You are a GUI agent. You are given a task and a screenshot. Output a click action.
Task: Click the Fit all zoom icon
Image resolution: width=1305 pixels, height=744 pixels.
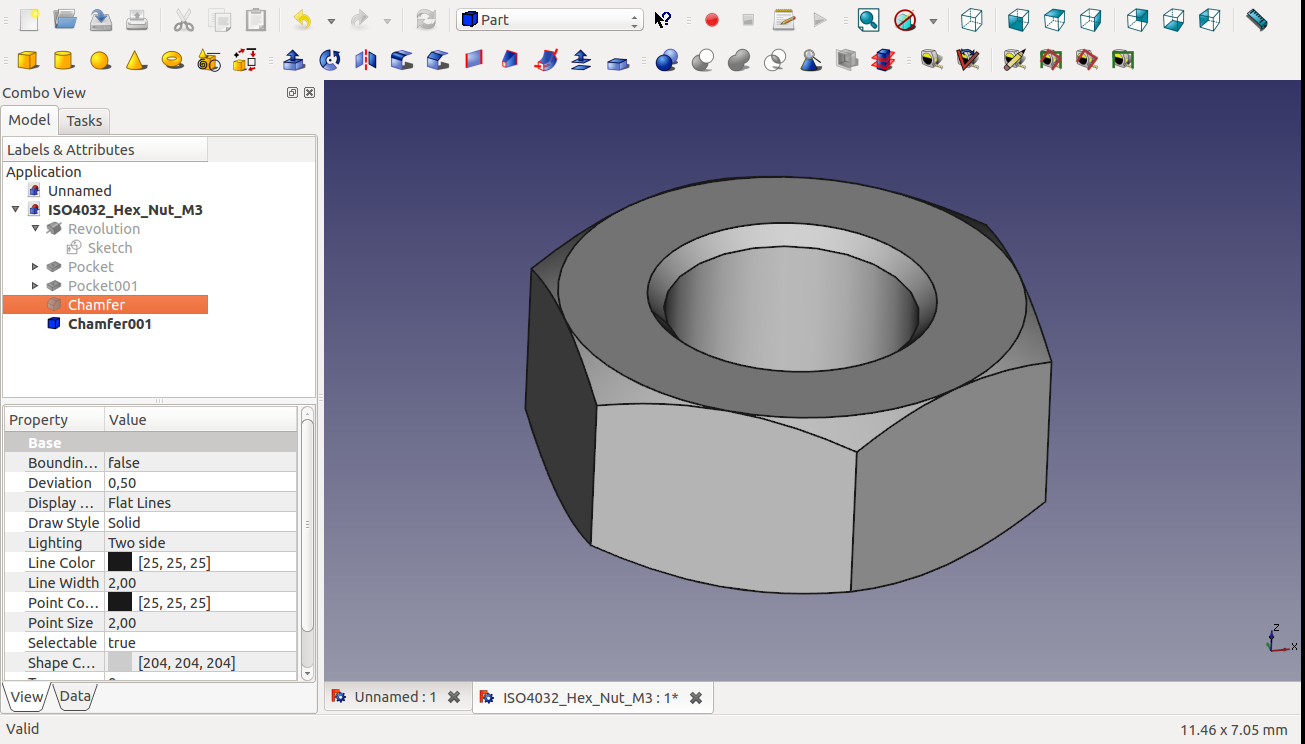(x=868, y=20)
